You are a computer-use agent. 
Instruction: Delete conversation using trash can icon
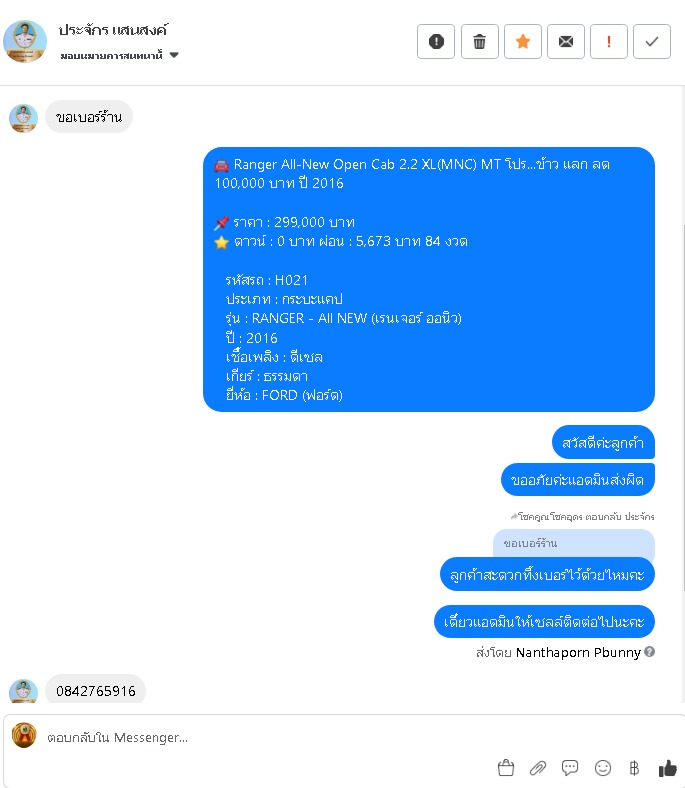(x=479, y=41)
